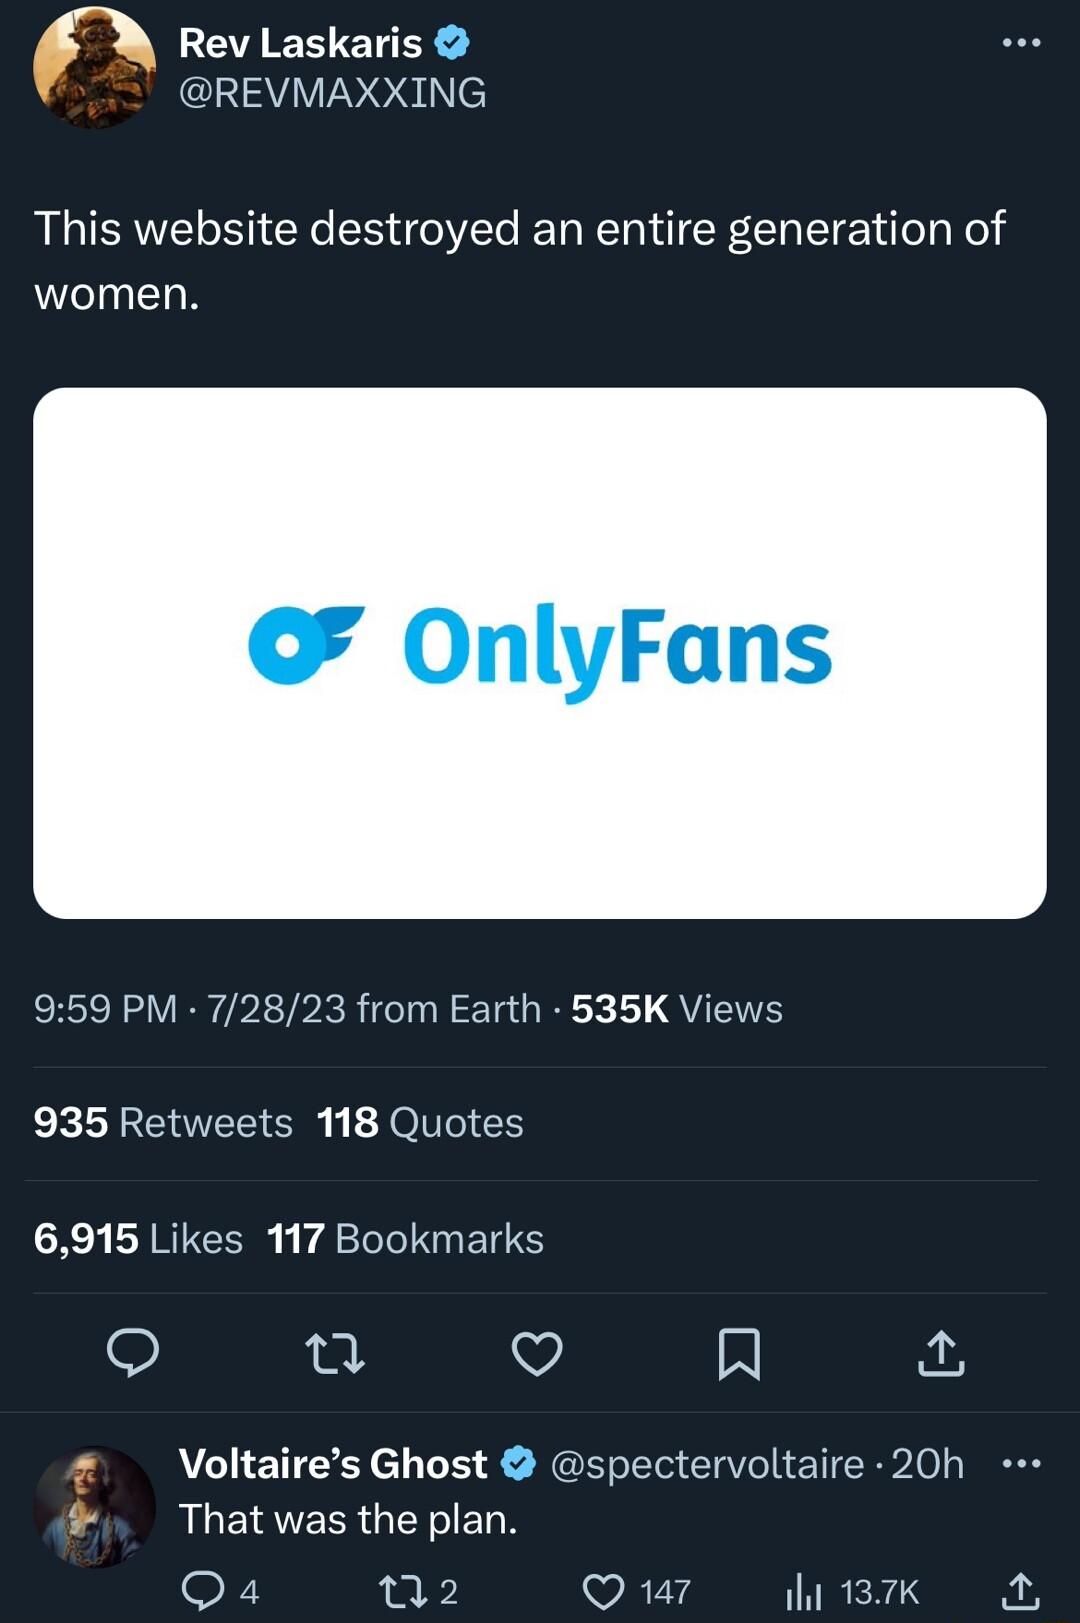Screen dimensions: 1080x1623
Task: Show the 6,915 Likes list
Action: [x=138, y=1239]
